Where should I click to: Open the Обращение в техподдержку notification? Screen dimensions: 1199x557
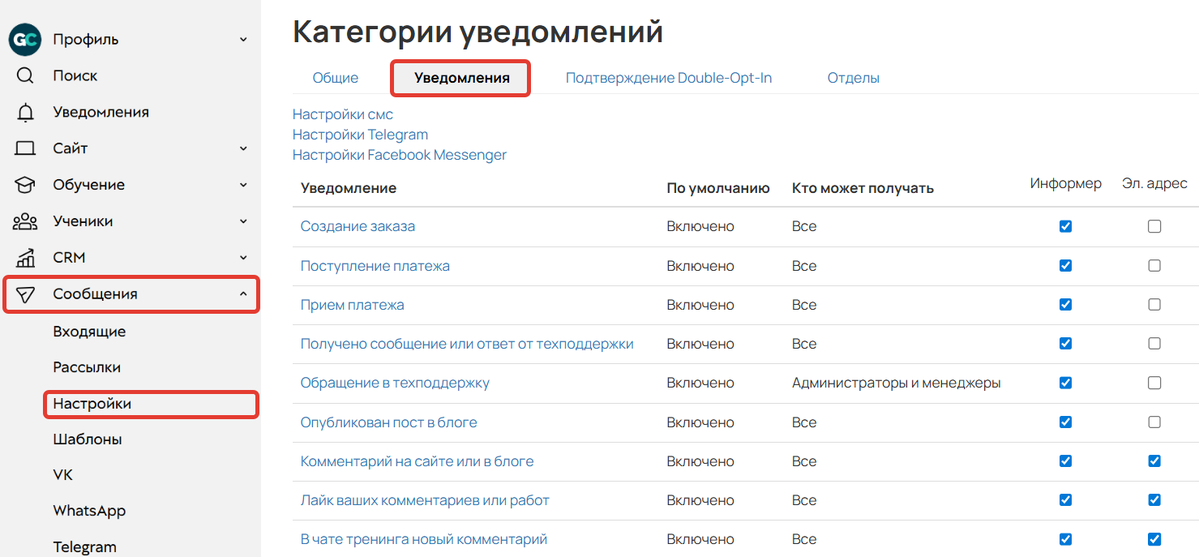click(x=395, y=383)
